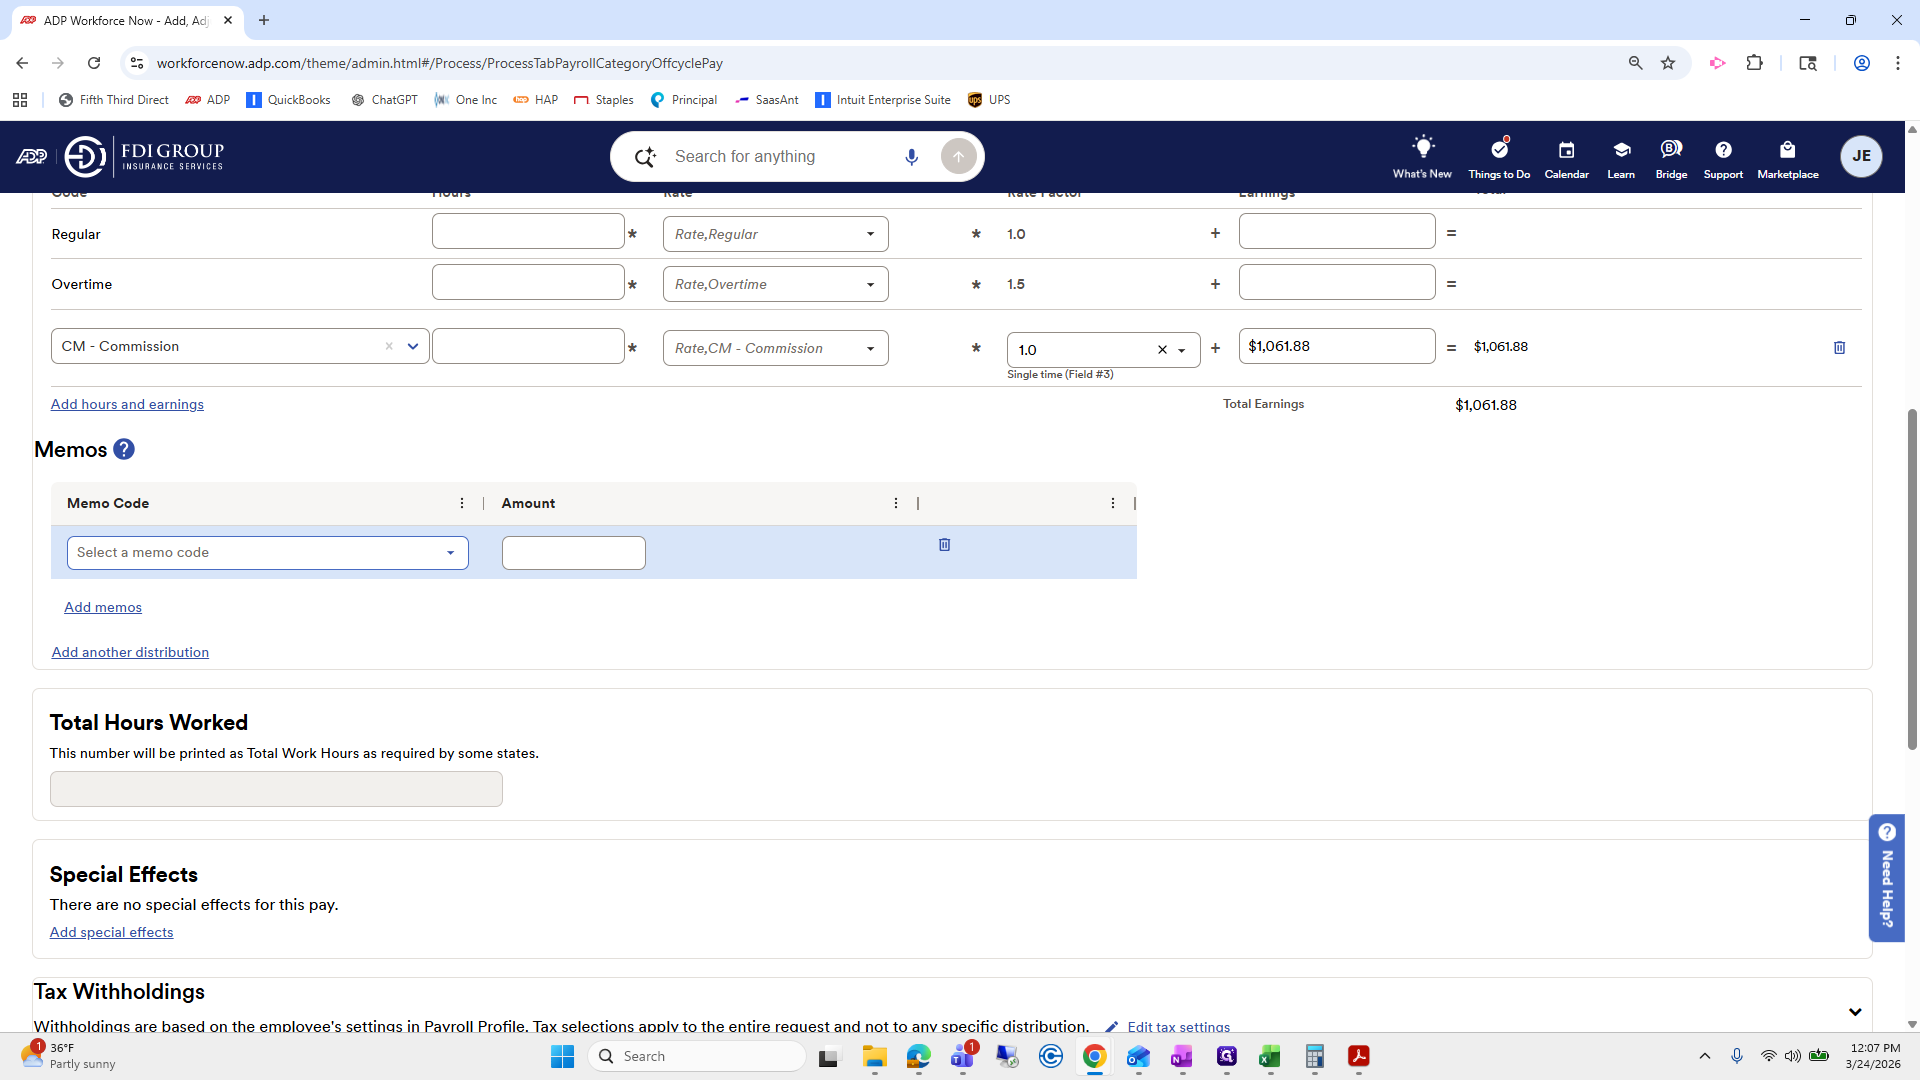The height and width of the screenshot is (1080, 1920).
Task: Collapse the Tax Withholdings section chevron
Action: coord(1855,1012)
